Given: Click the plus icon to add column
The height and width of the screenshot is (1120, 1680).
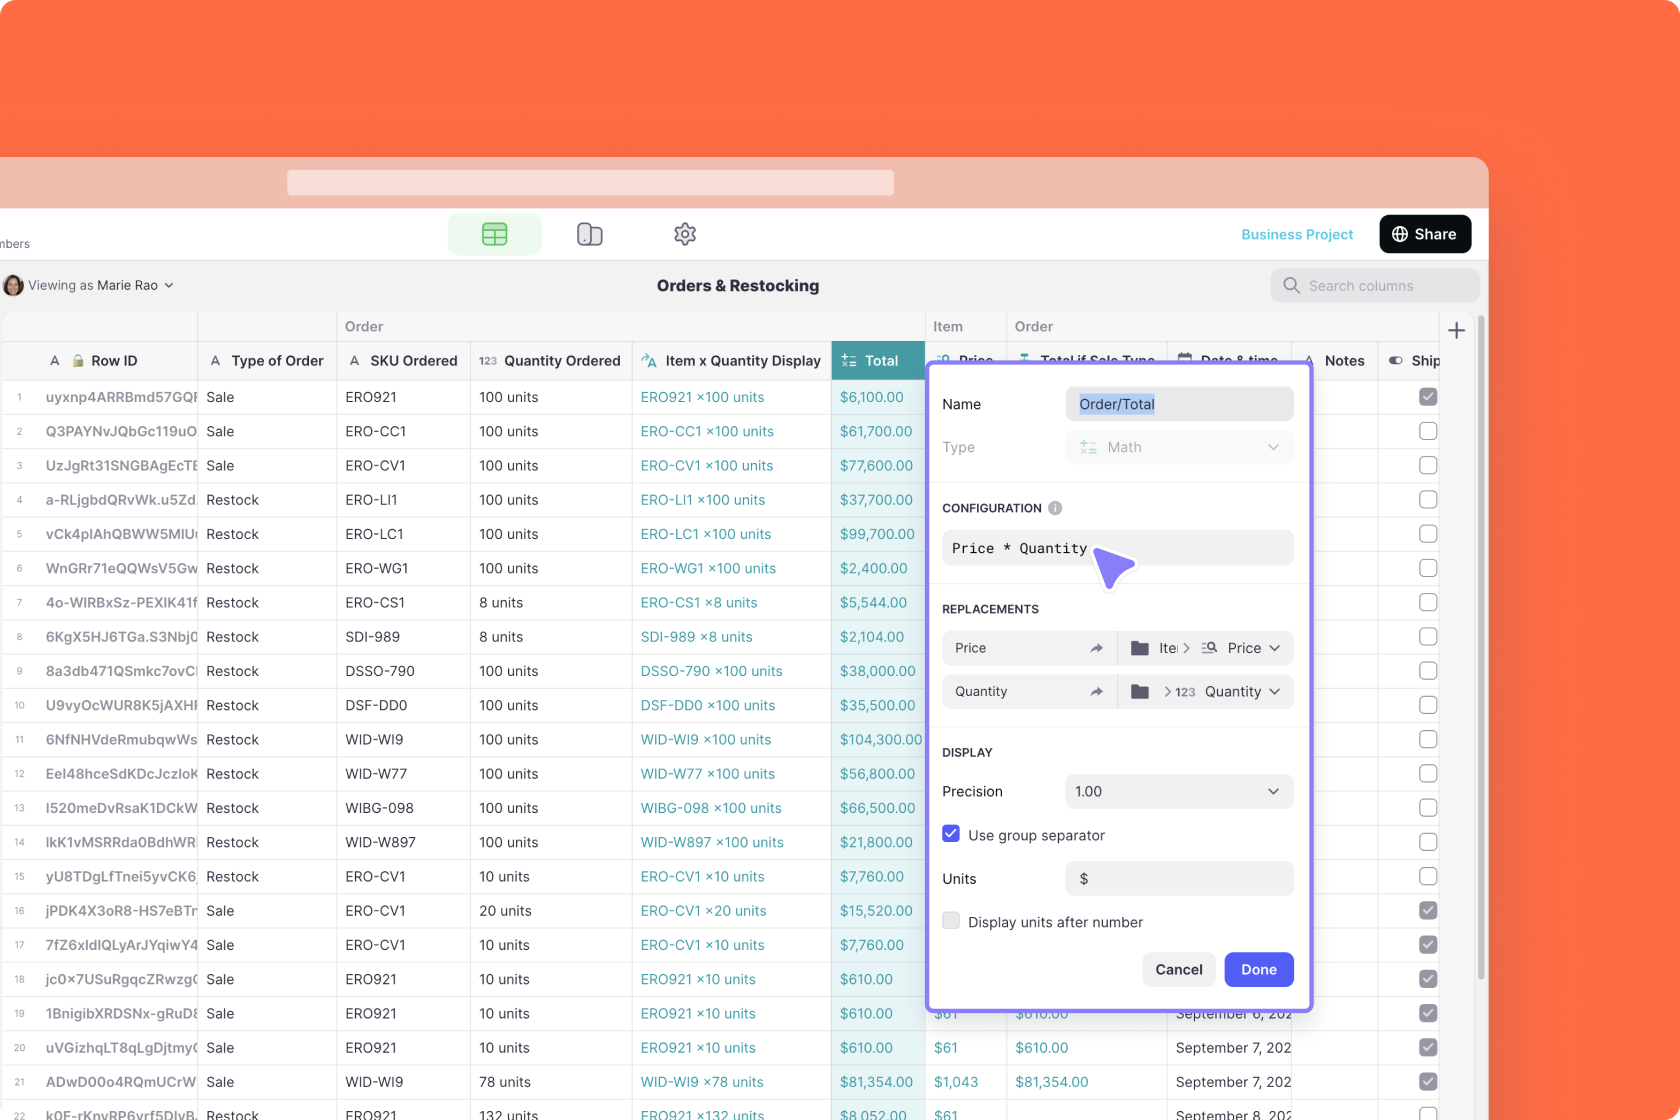Looking at the screenshot, I should [1456, 331].
